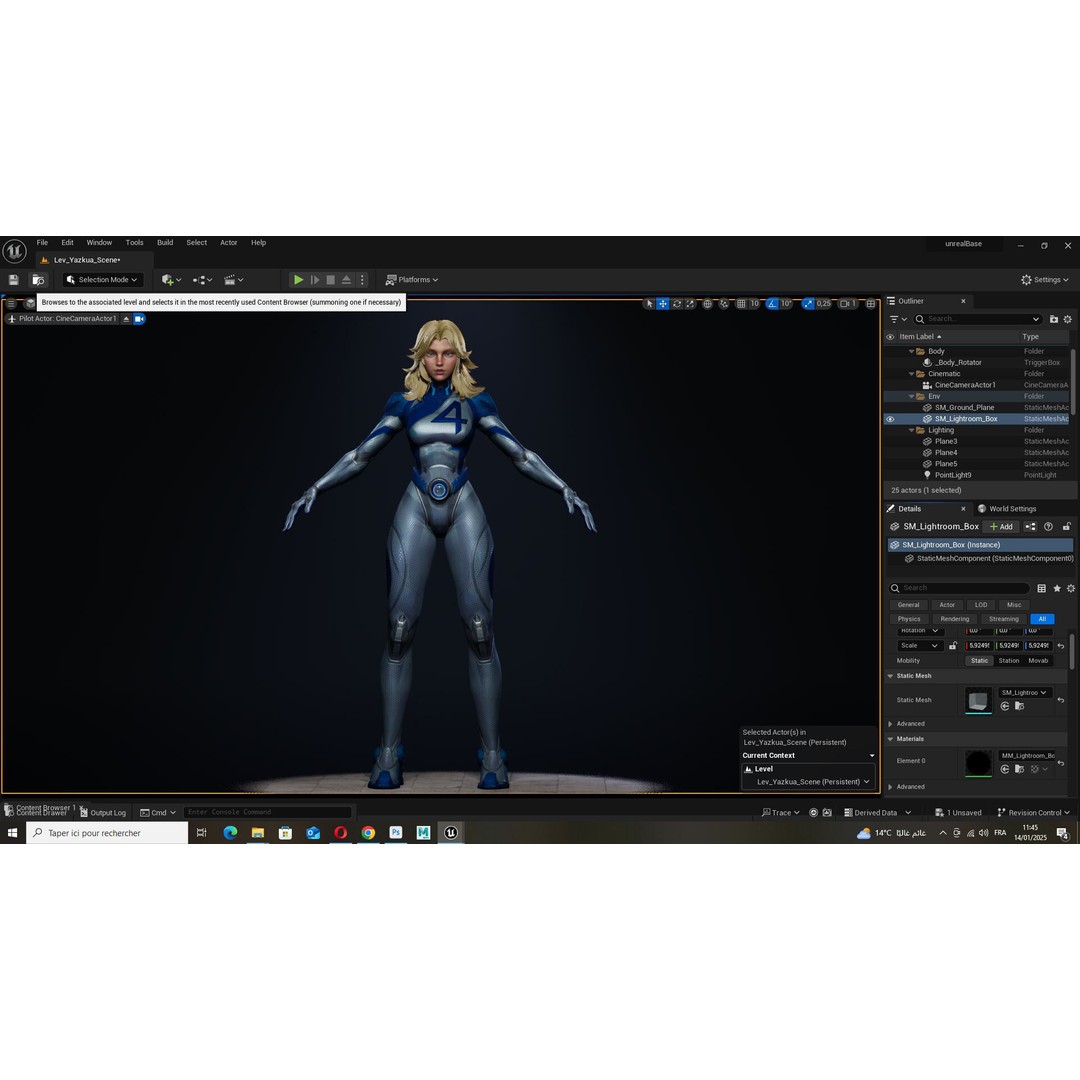Open viewport layout maximize icon

[871, 304]
